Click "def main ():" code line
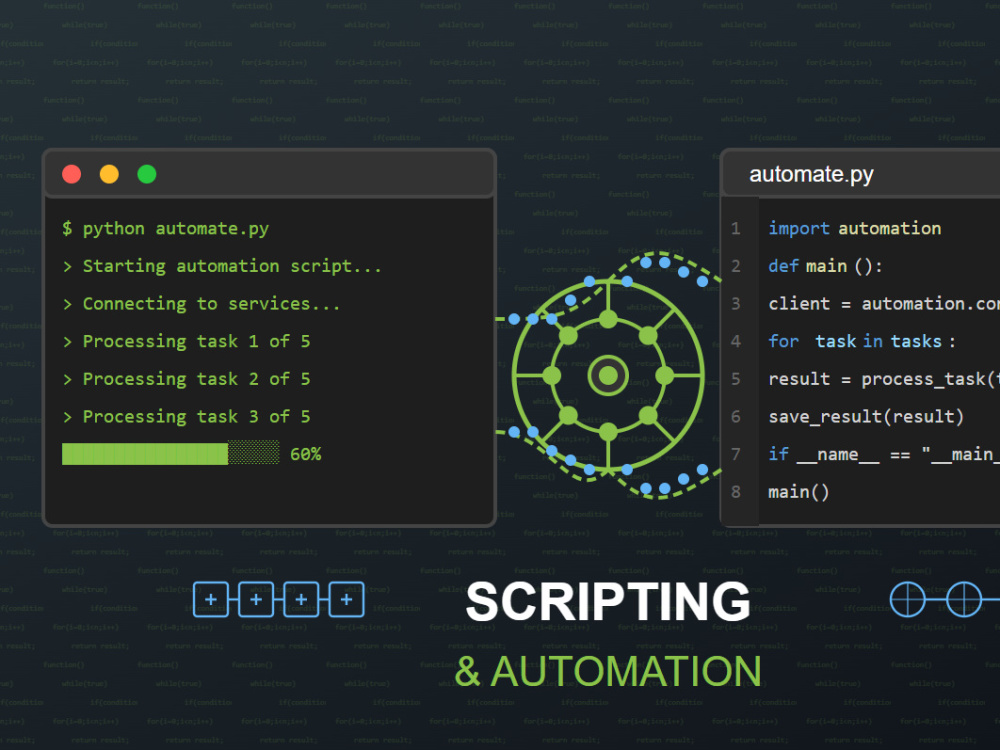This screenshot has width=1000, height=750. click(825, 267)
